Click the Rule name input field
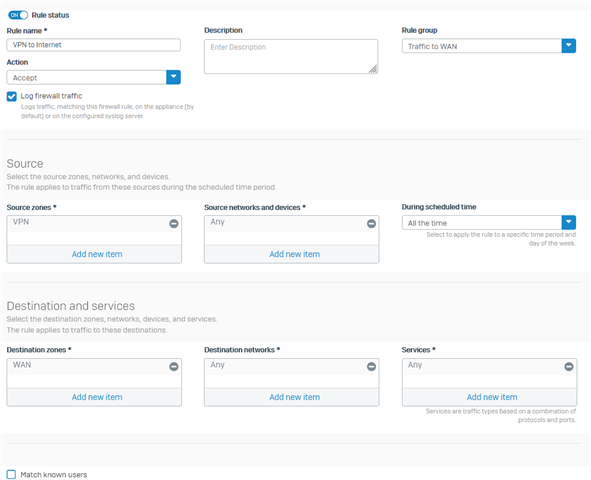The height and width of the screenshot is (480, 591). pyautogui.click(x=93, y=45)
